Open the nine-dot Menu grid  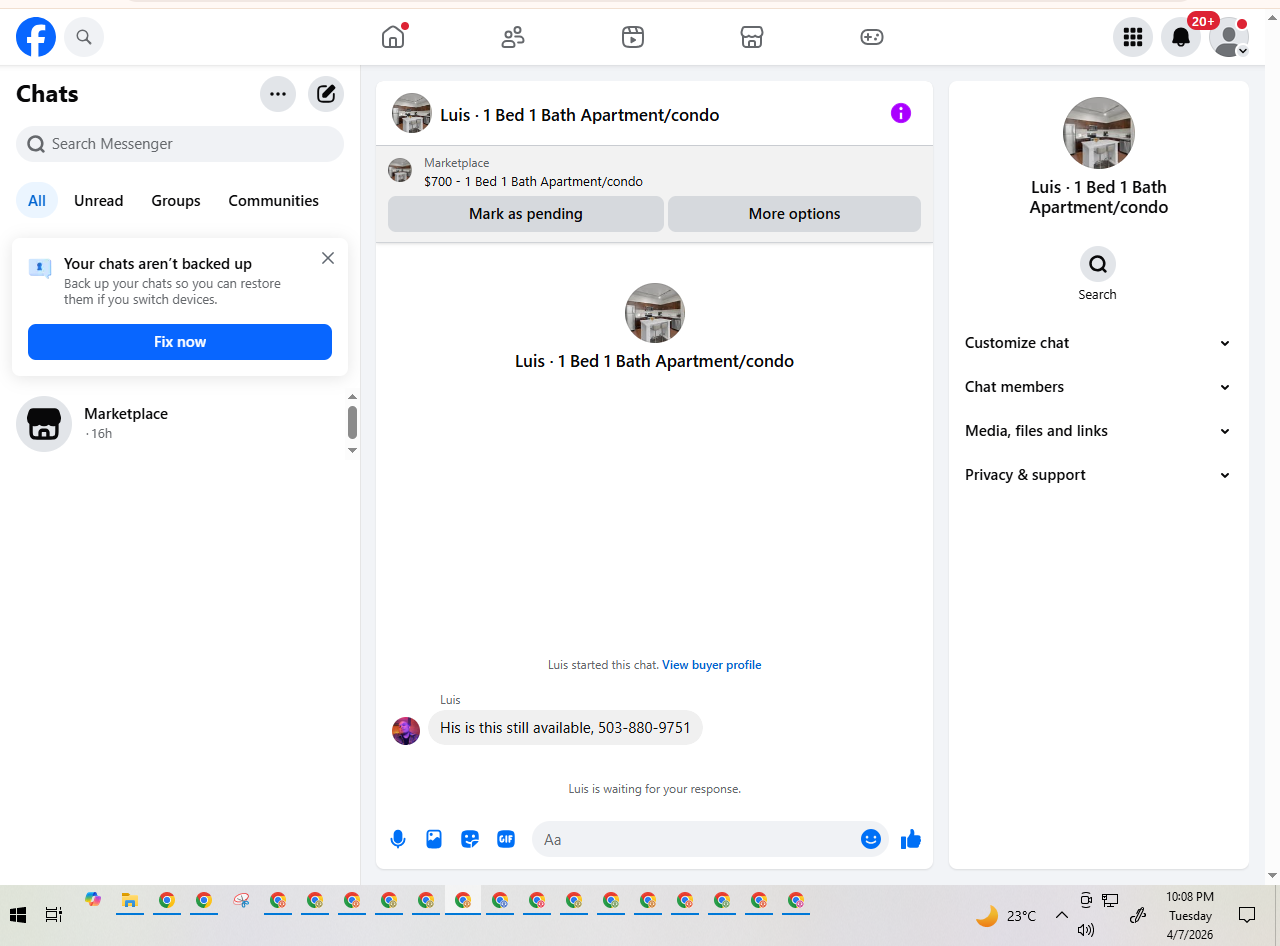(x=1133, y=37)
